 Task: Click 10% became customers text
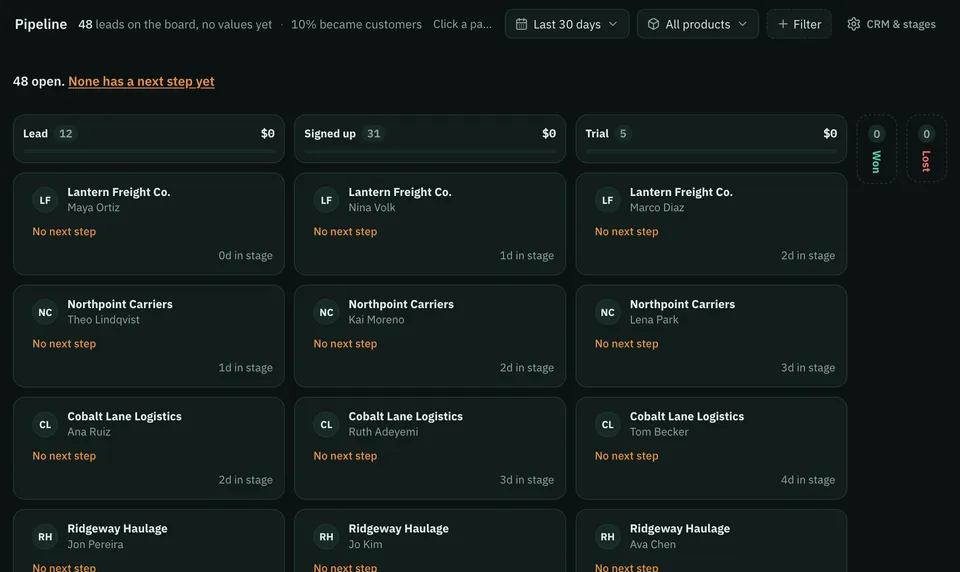coord(356,24)
